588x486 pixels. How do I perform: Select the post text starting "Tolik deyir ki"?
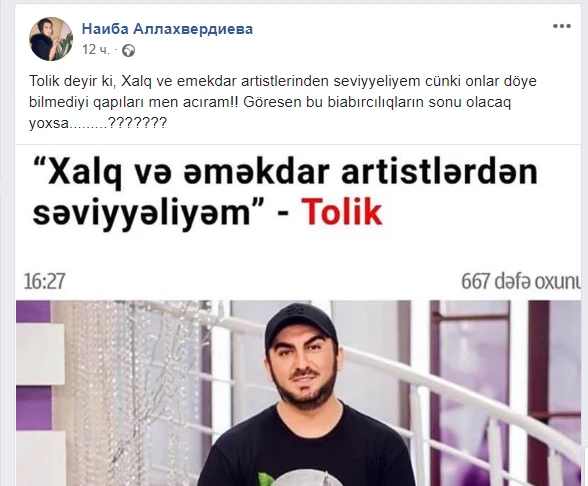[x=283, y=102]
